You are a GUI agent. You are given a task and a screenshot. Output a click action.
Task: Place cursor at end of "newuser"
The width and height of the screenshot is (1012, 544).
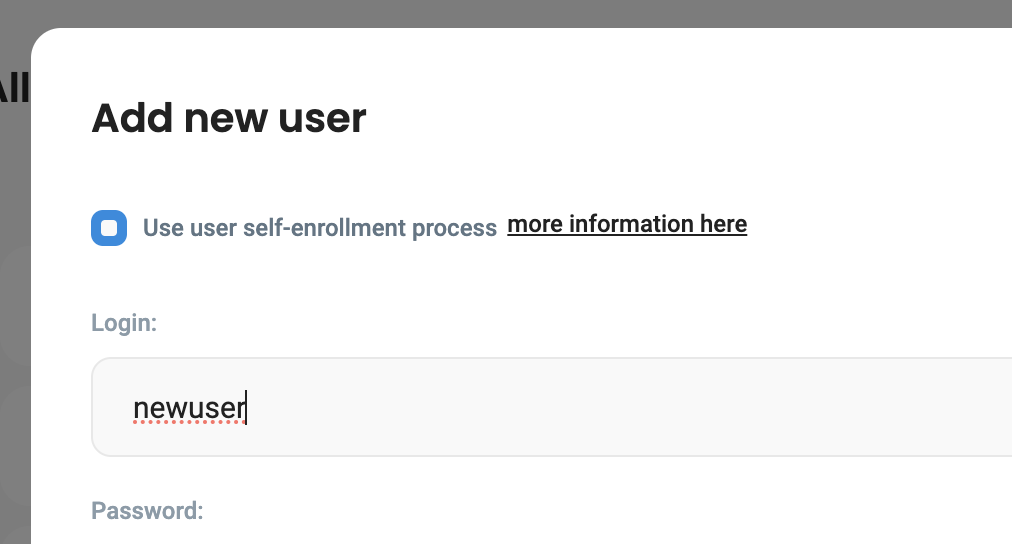pyautogui.click(x=246, y=407)
